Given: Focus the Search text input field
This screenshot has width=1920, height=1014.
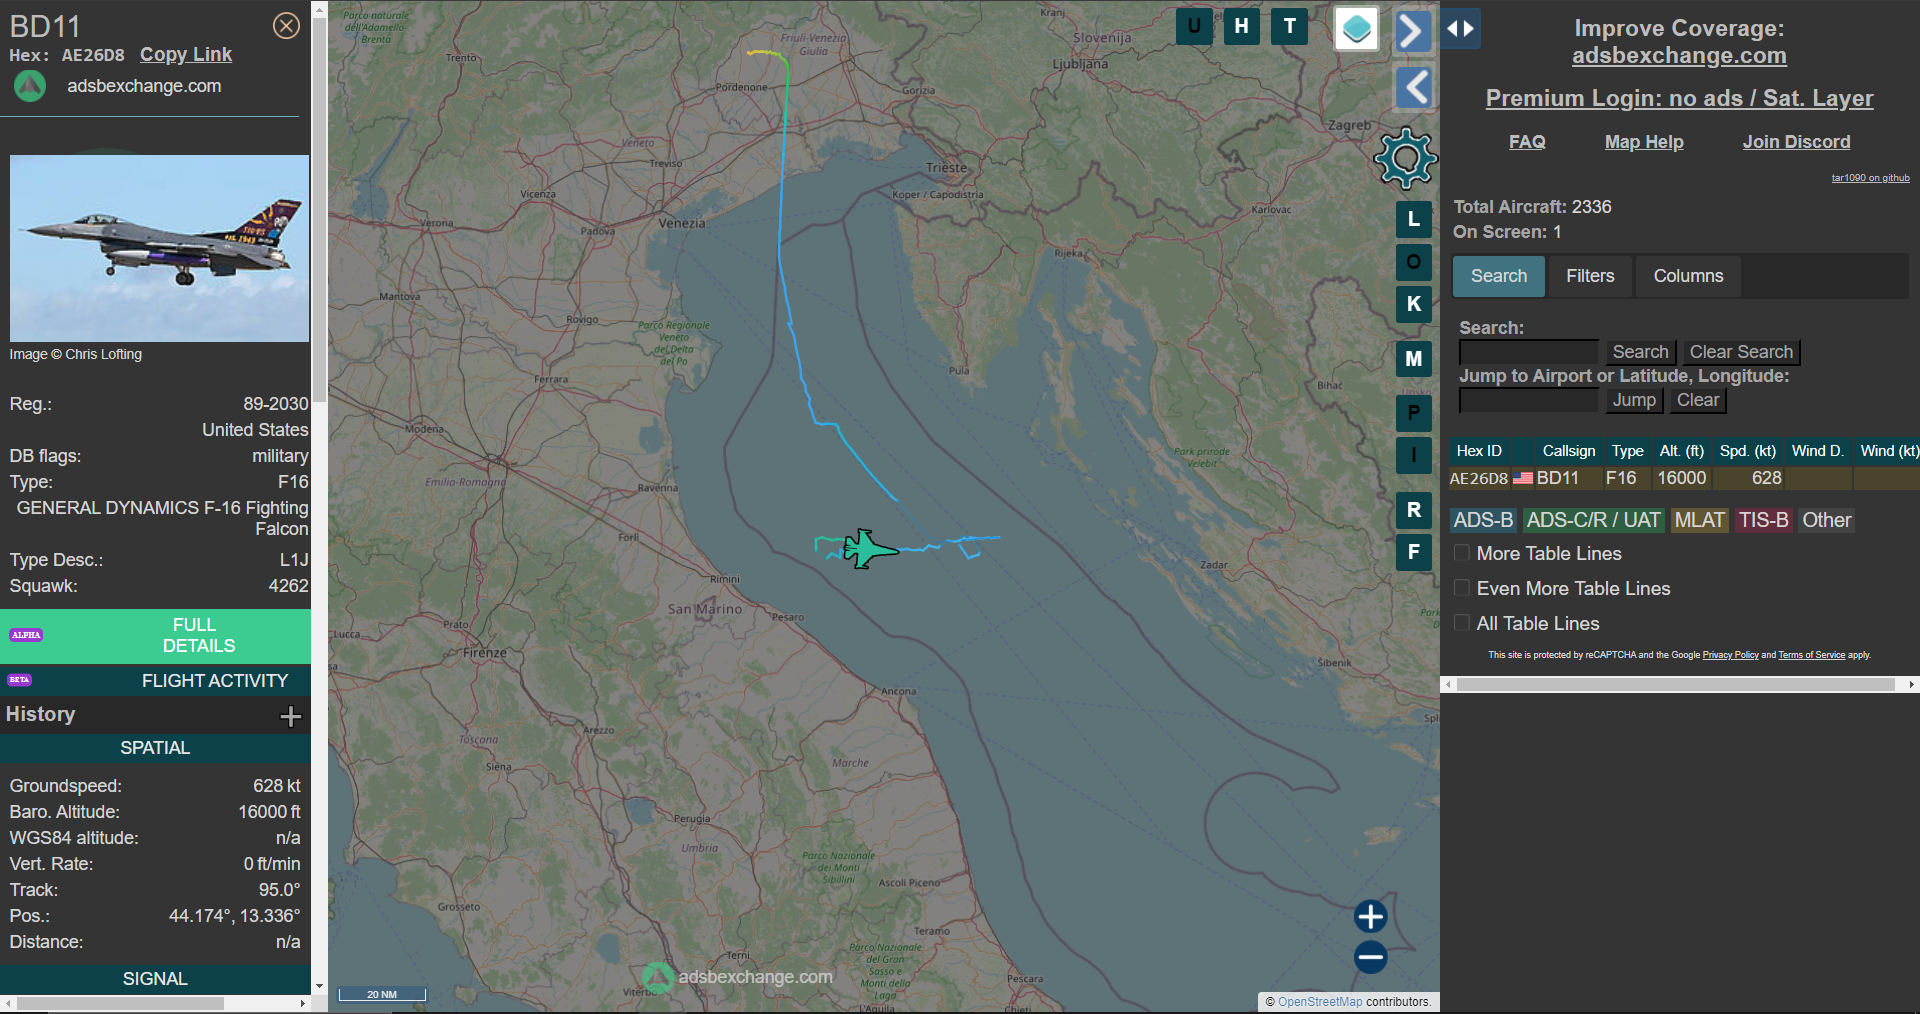Looking at the screenshot, I should click(1529, 352).
